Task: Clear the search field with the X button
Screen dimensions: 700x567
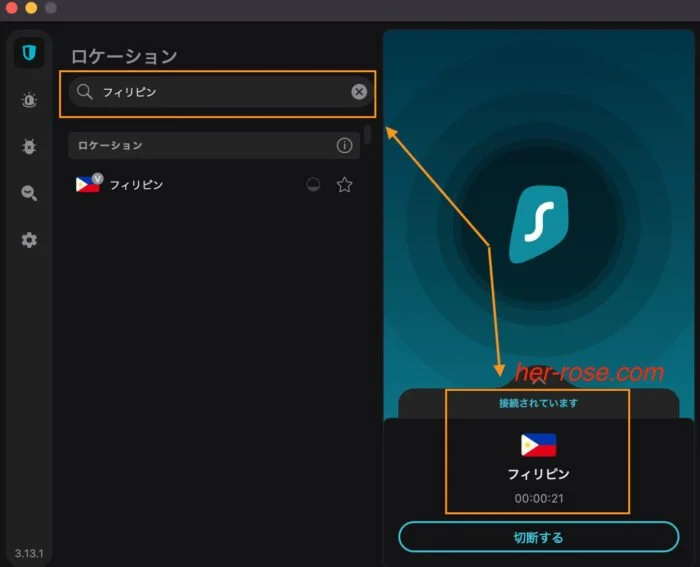Action: click(x=359, y=92)
